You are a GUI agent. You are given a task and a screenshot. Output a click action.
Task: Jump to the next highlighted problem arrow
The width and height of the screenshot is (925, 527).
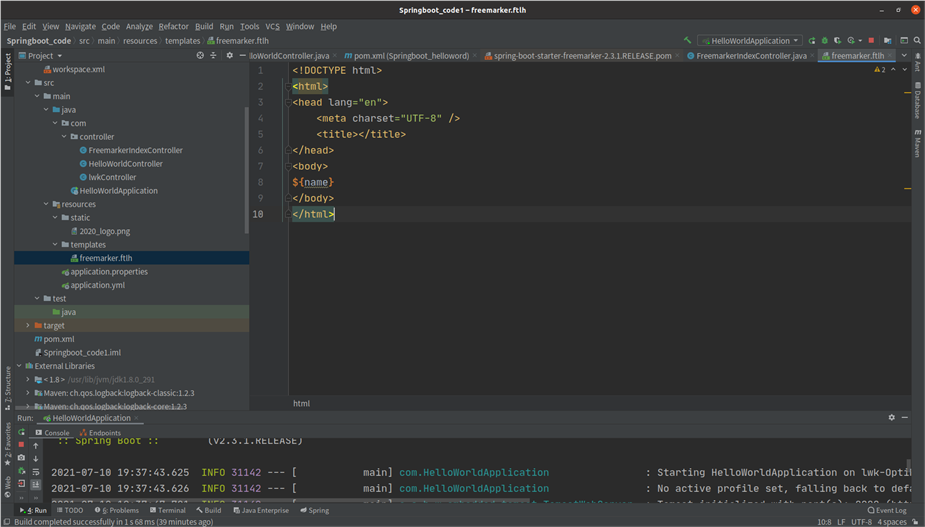pos(905,70)
